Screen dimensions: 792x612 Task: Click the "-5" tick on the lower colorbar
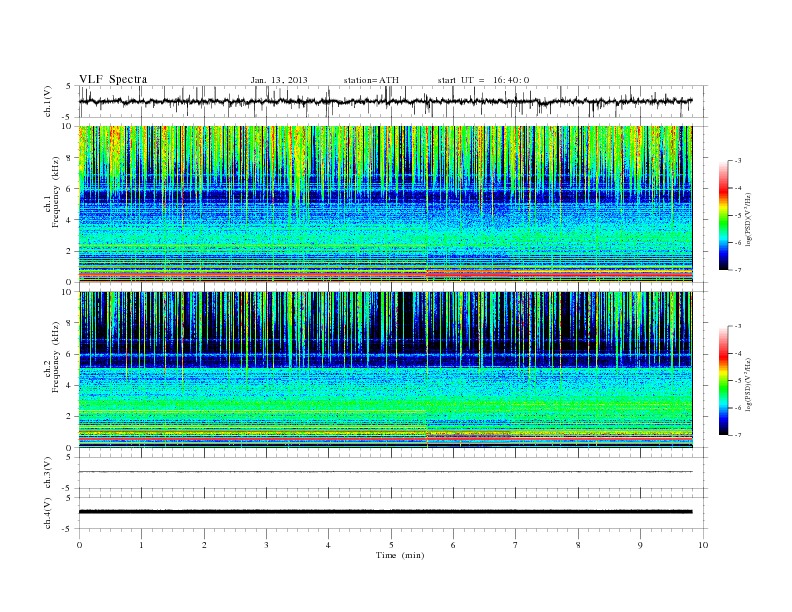click(738, 380)
